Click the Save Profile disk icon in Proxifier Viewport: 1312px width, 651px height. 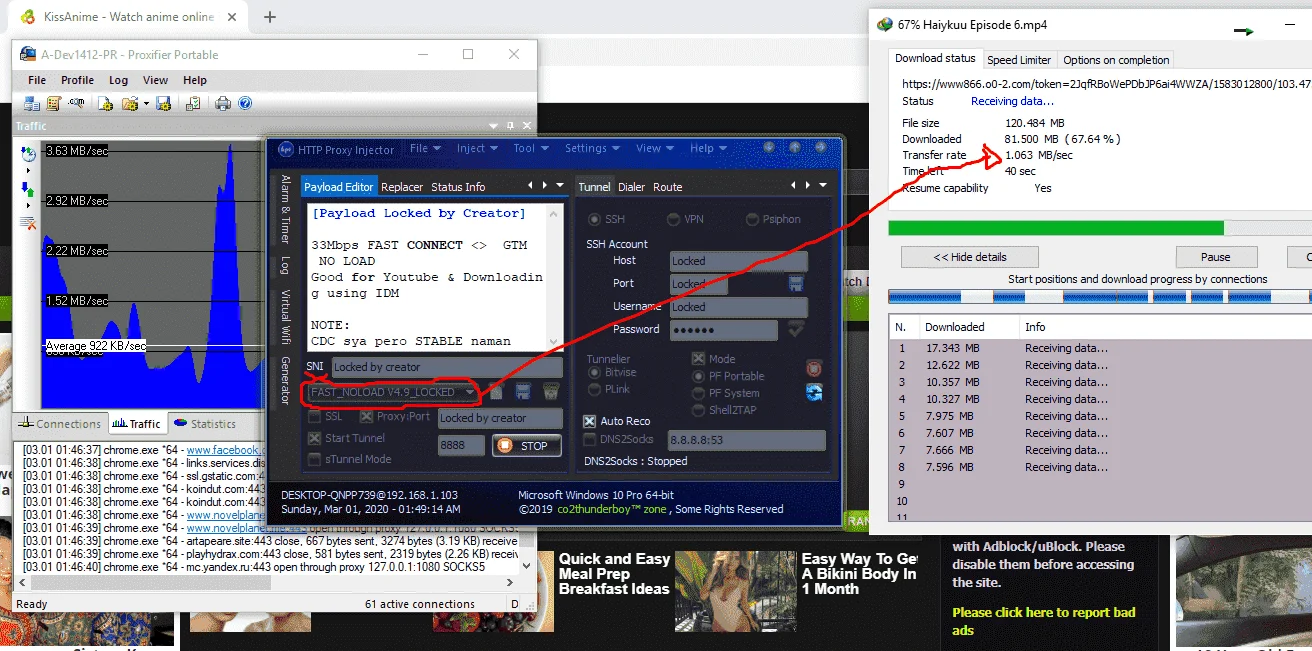click(164, 103)
